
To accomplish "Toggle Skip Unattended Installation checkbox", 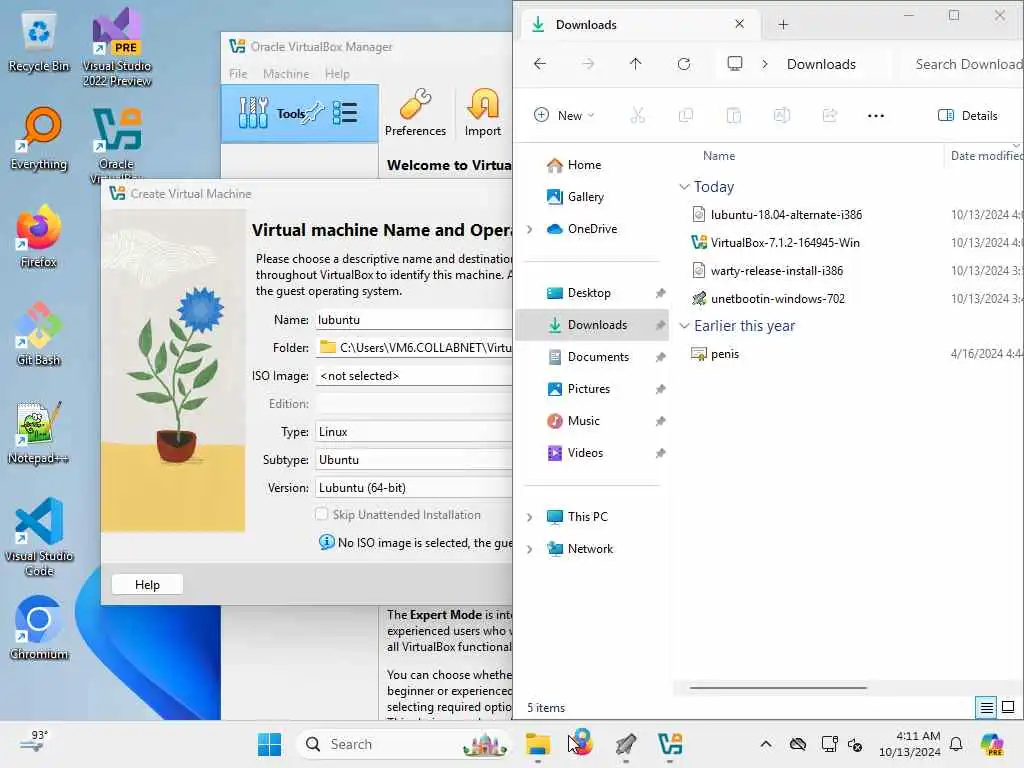I will 321,515.
